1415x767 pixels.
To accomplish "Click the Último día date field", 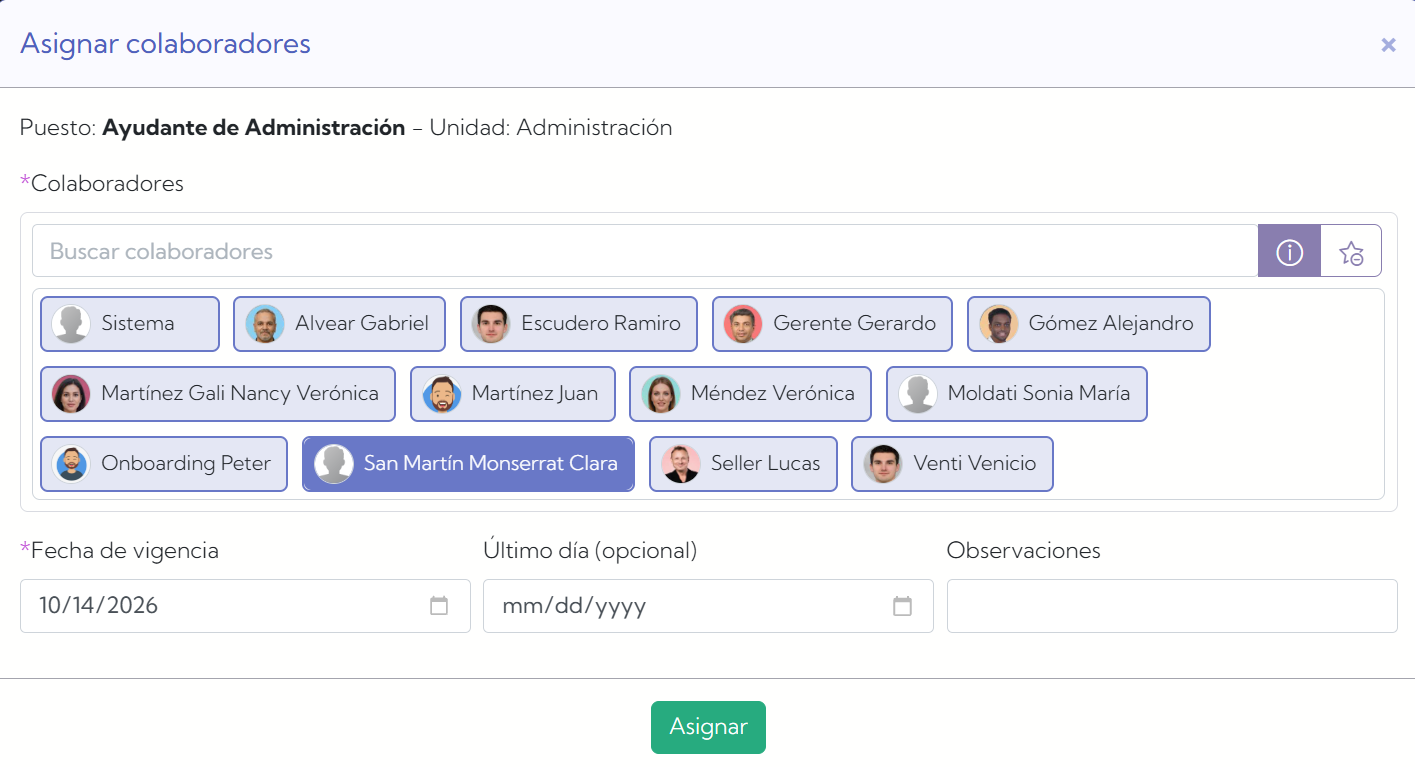I will coord(708,606).
